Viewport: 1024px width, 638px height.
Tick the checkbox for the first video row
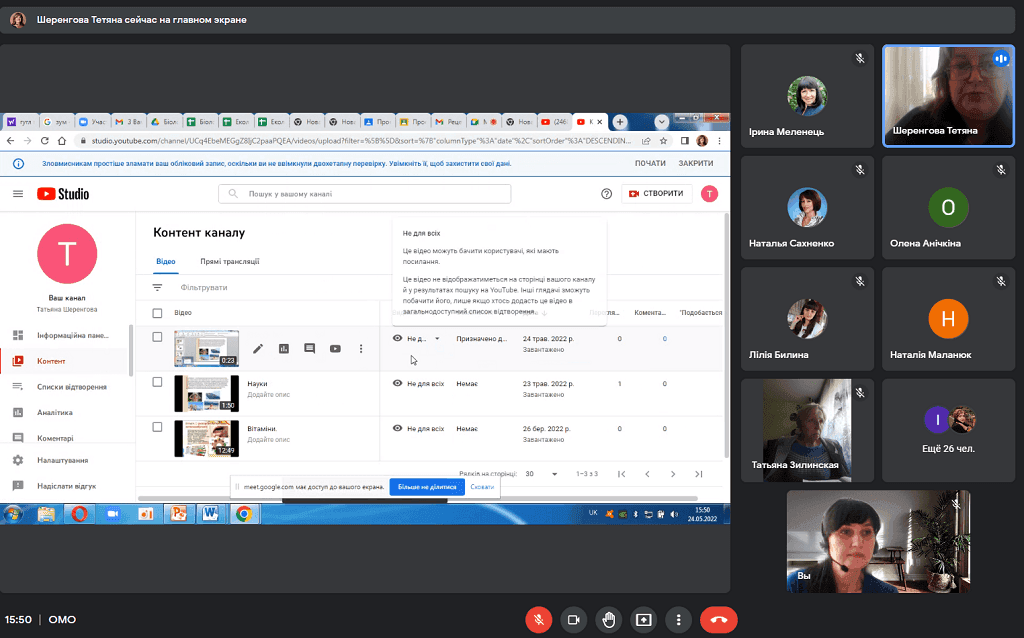[157, 337]
